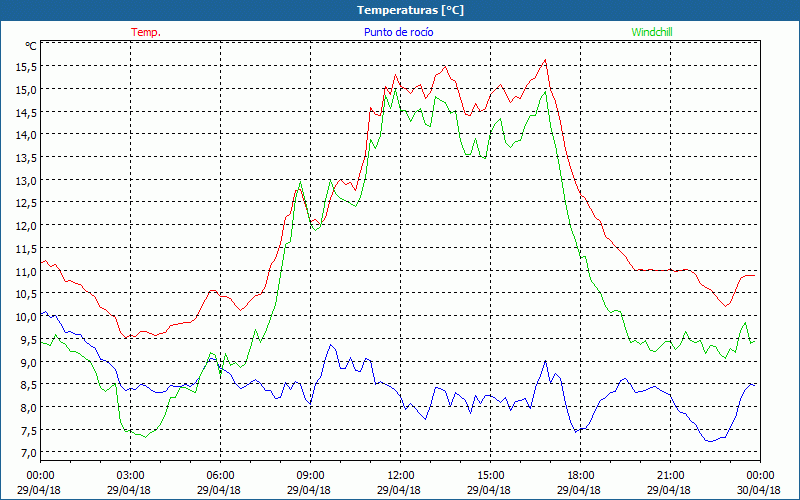Click the 7,5 Y-axis value

(x=28, y=430)
